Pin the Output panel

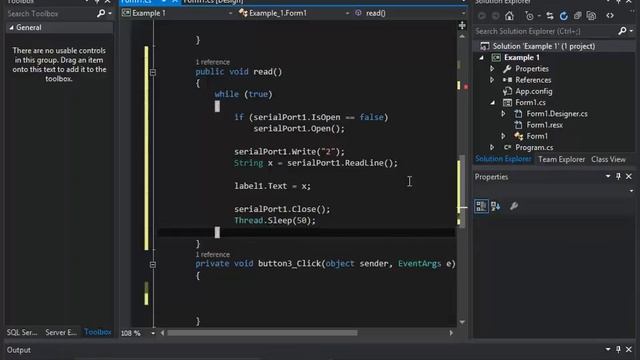point(618,349)
